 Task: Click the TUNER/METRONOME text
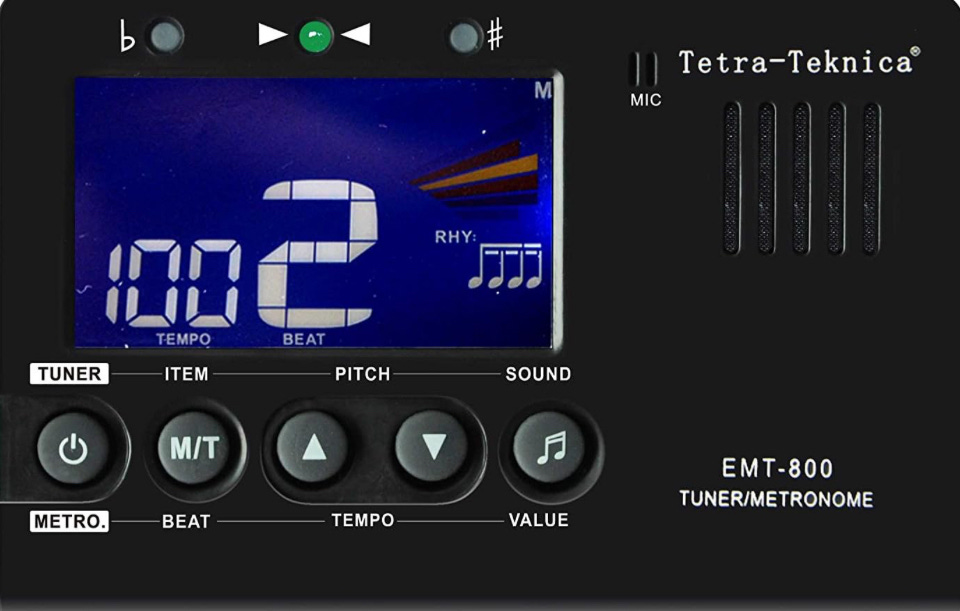click(776, 499)
